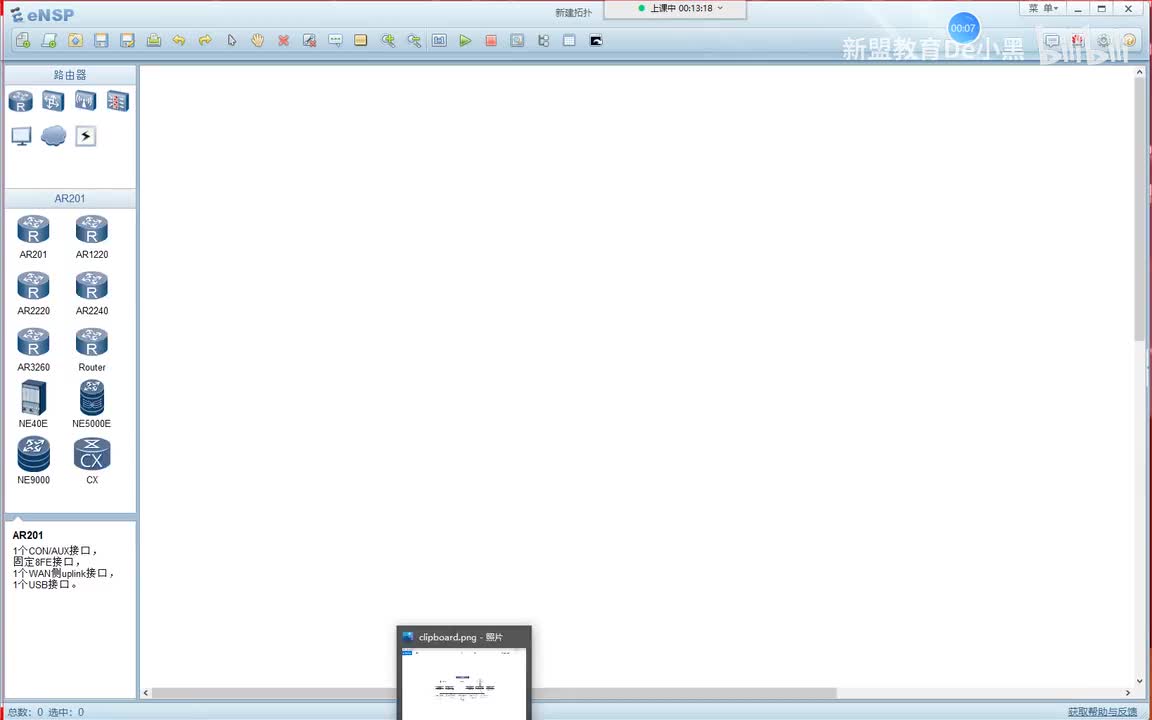Save the current topology
This screenshot has height=720, width=1152.
coord(101,40)
